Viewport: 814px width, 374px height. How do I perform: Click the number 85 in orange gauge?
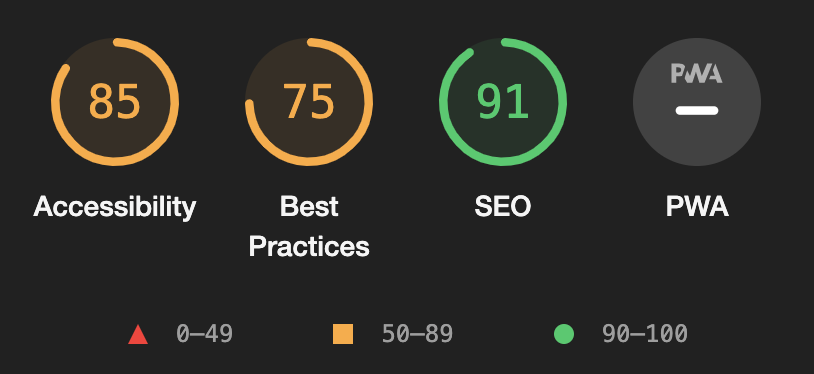click(x=115, y=102)
